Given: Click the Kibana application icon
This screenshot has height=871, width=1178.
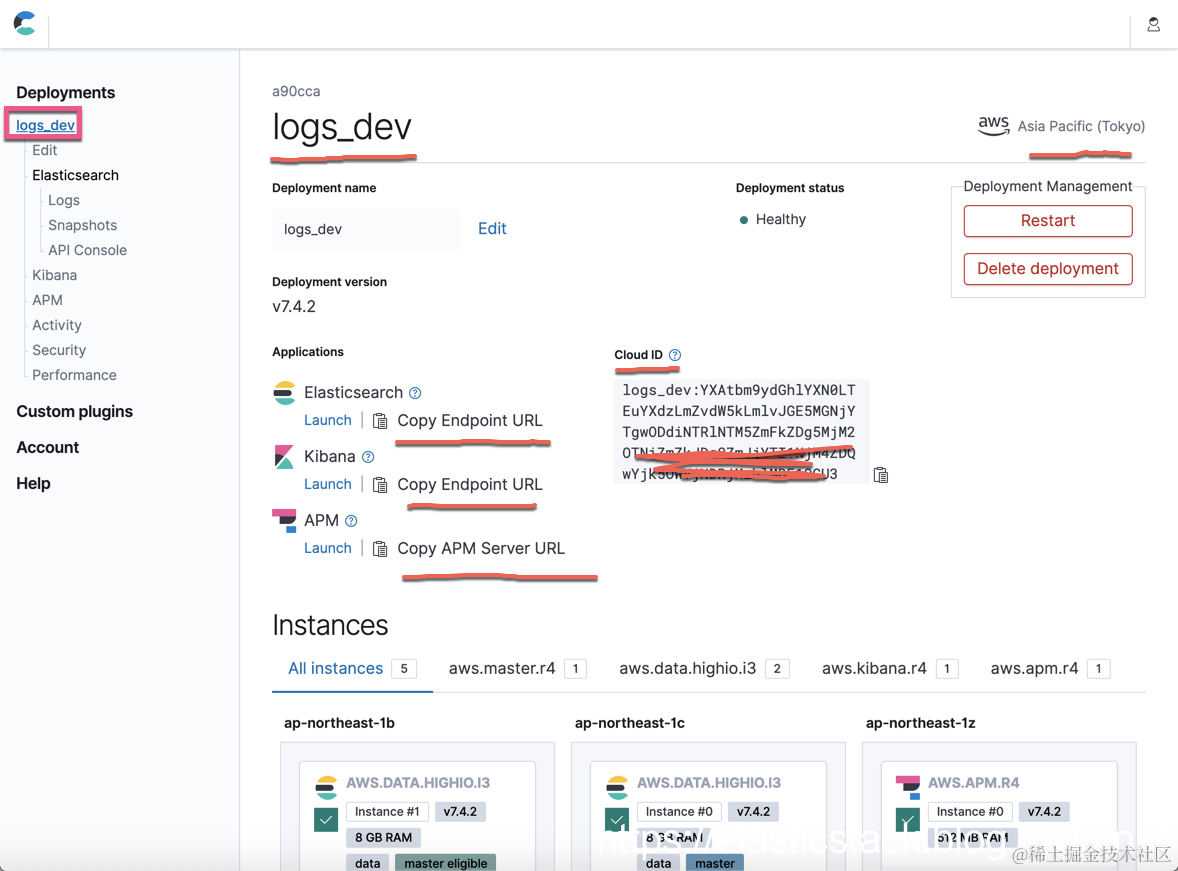Looking at the screenshot, I should (x=284, y=457).
